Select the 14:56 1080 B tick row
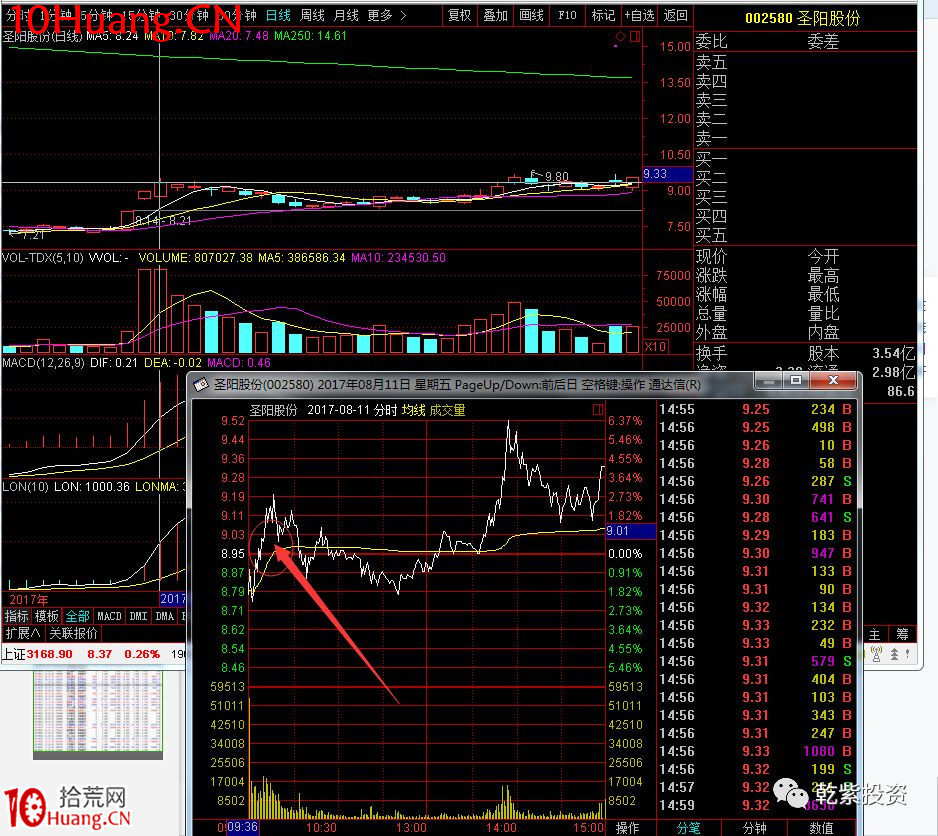The width and height of the screenshot is (938, 836). (755, 751)
